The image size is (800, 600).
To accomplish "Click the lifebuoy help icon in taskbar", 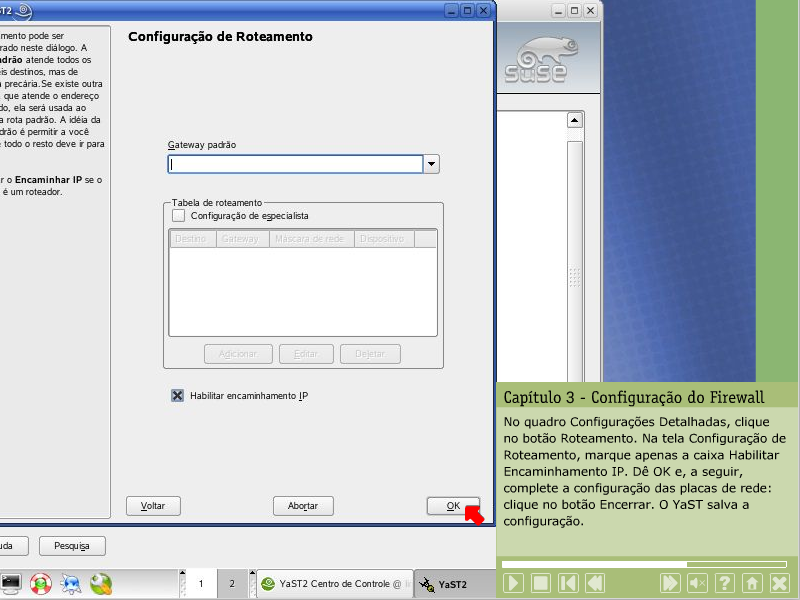I will click(x=41, y=583).
